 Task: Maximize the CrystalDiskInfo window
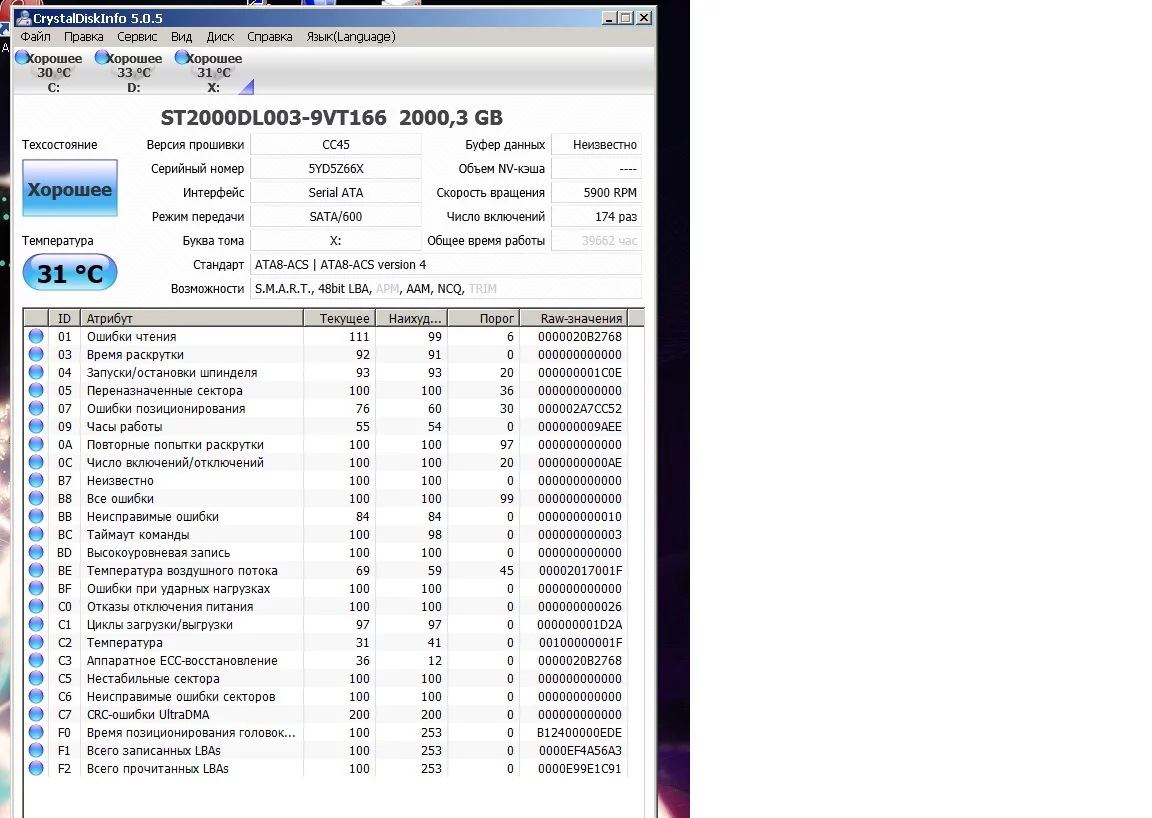pyautogui.click(x=626, y=18)
